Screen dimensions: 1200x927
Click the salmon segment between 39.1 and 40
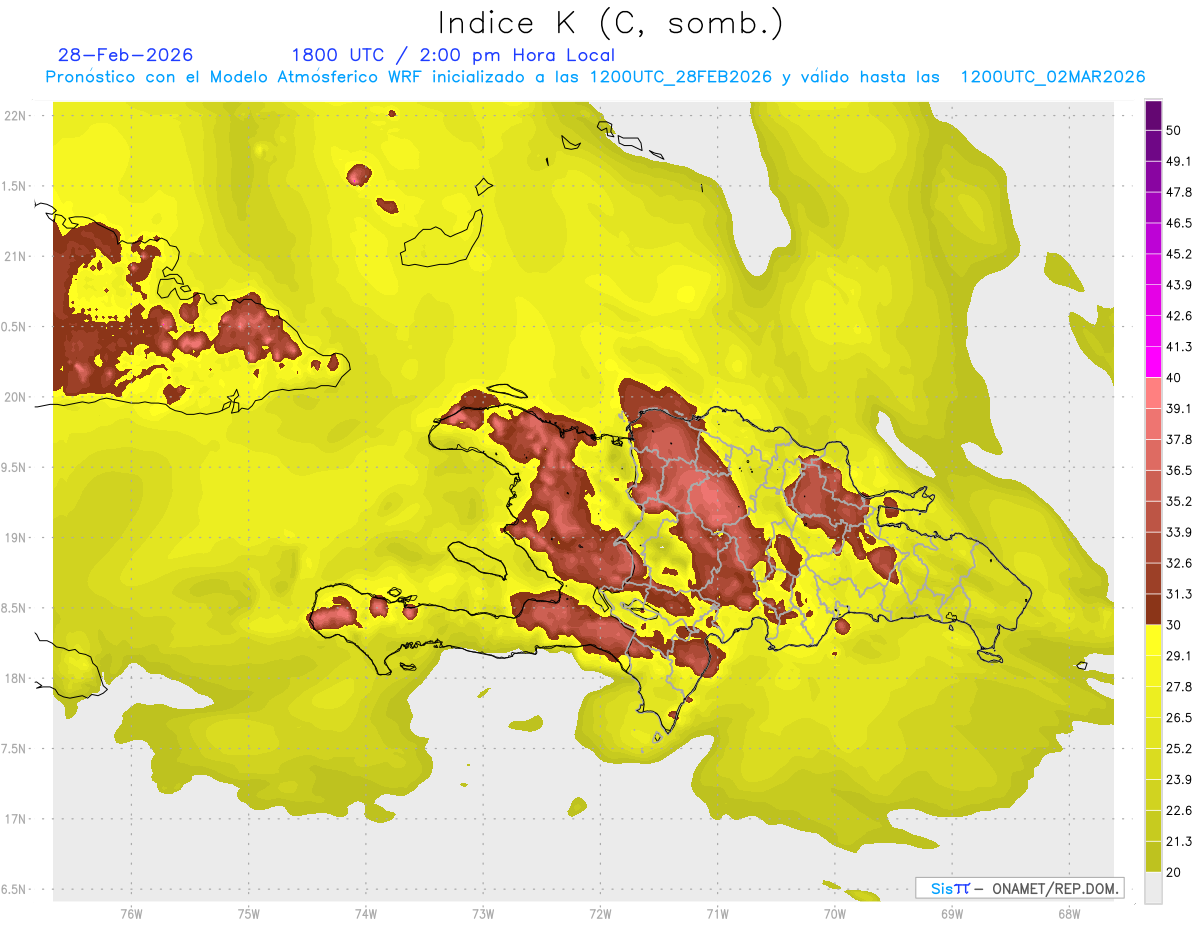1153,393
